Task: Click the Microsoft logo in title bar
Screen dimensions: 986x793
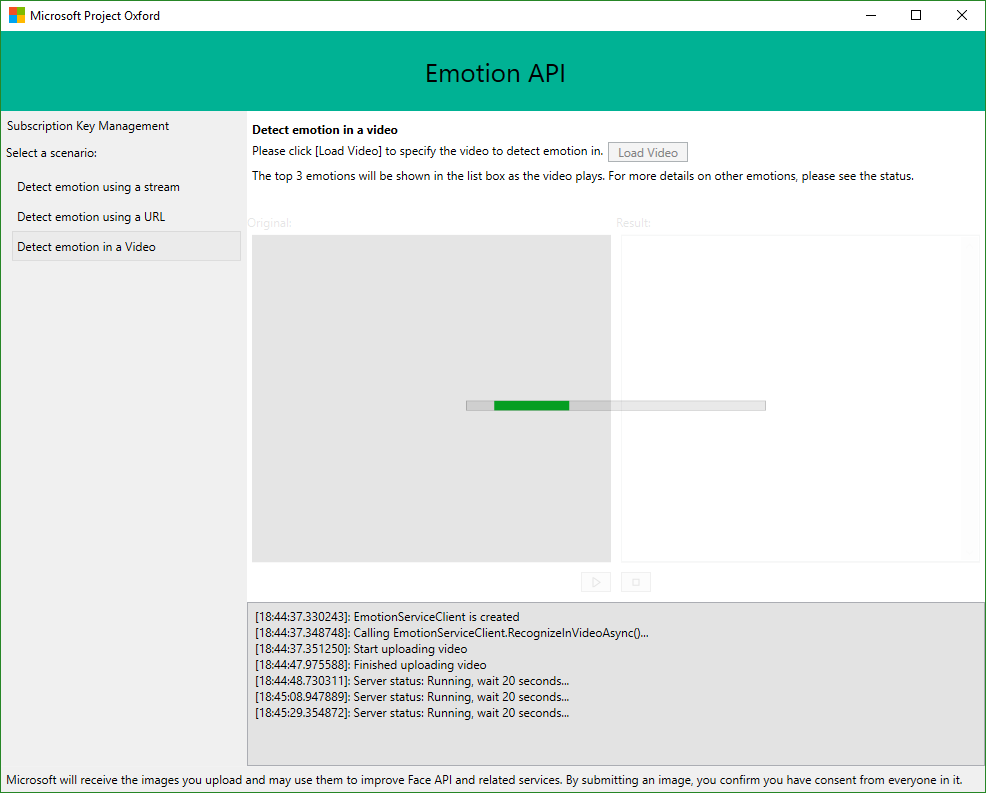Action: pos(17,16)
